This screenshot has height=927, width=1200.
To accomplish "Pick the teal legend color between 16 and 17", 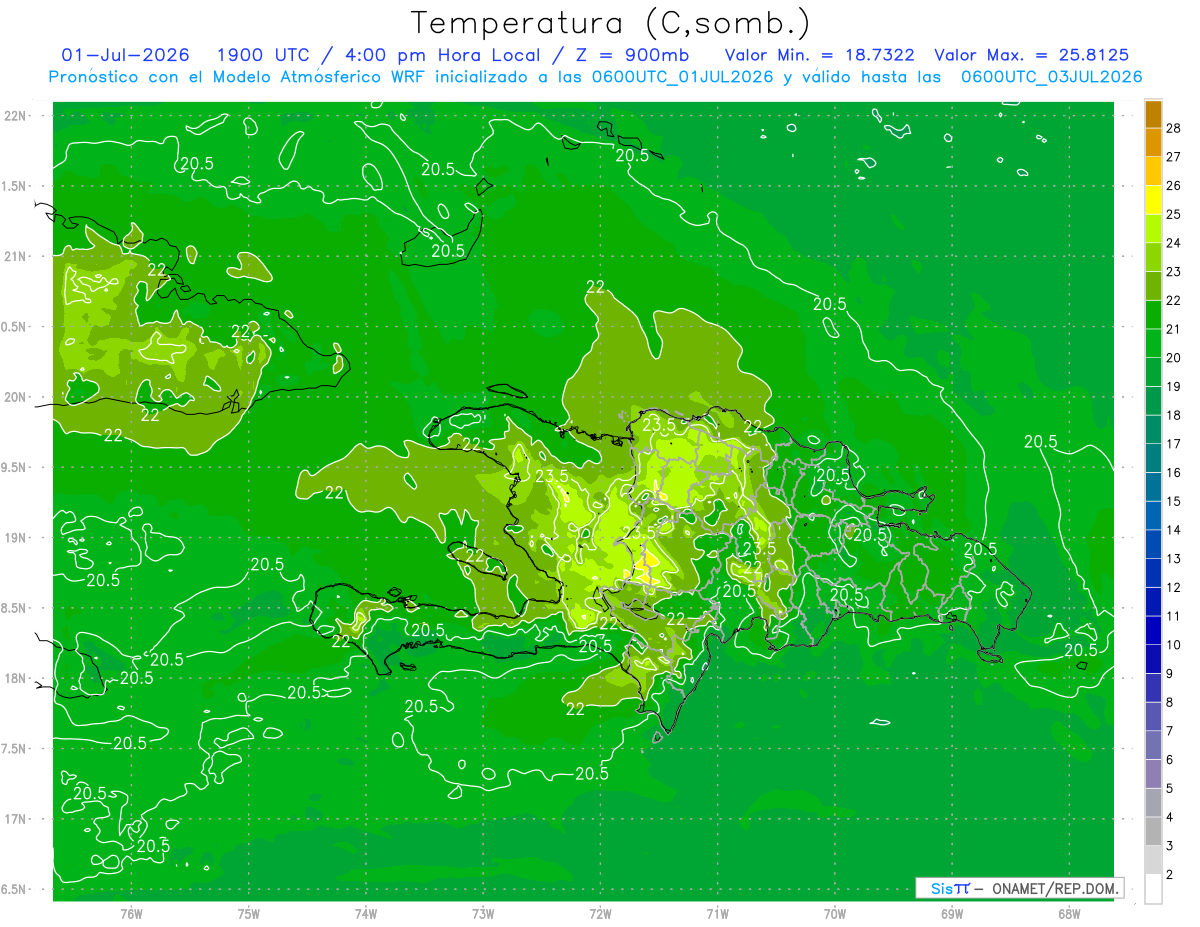I will [1153, 458].
